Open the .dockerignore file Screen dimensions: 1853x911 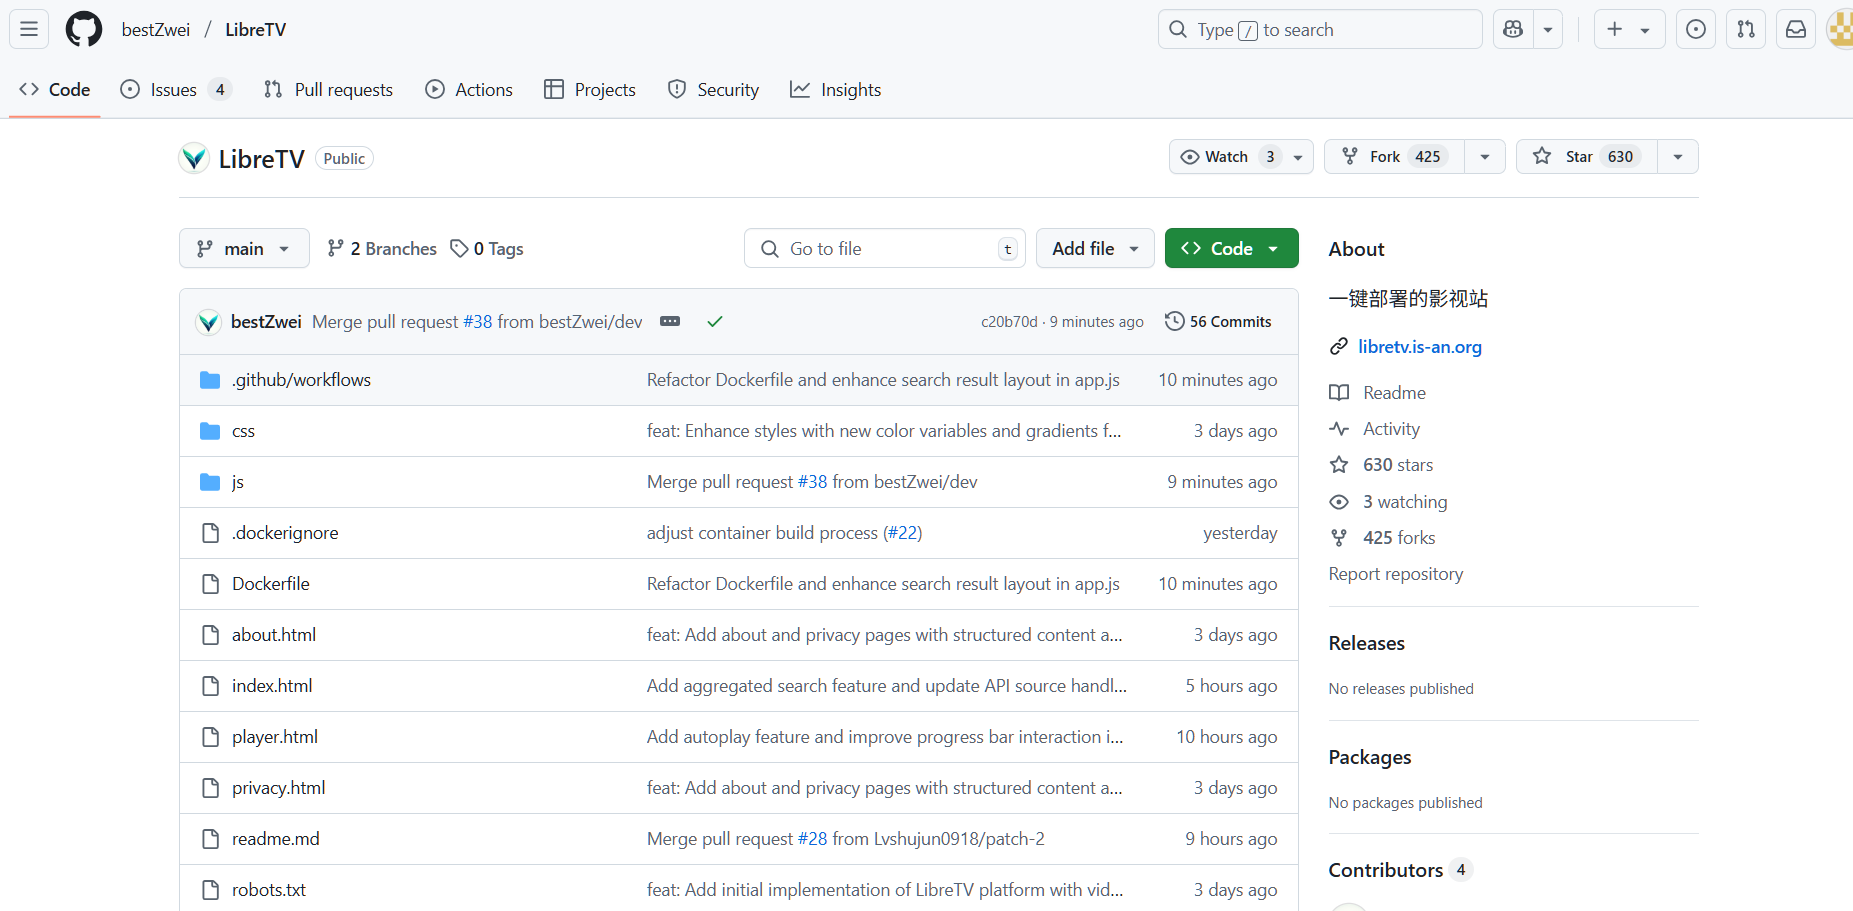pos(285,533)
